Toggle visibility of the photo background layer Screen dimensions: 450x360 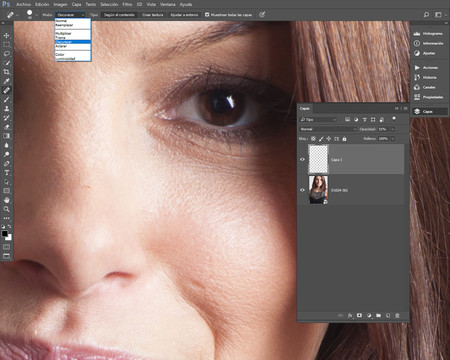pos(302,190)
